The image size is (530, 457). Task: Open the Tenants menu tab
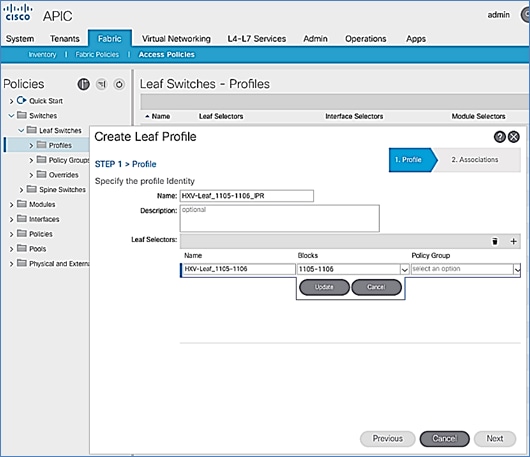pyautogui.click(x=65, y=39)
